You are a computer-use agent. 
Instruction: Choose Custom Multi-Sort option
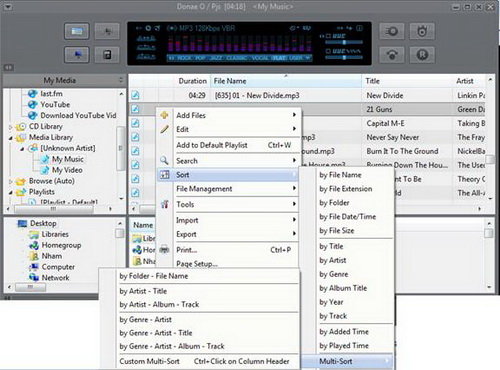[x=204, y=361]
